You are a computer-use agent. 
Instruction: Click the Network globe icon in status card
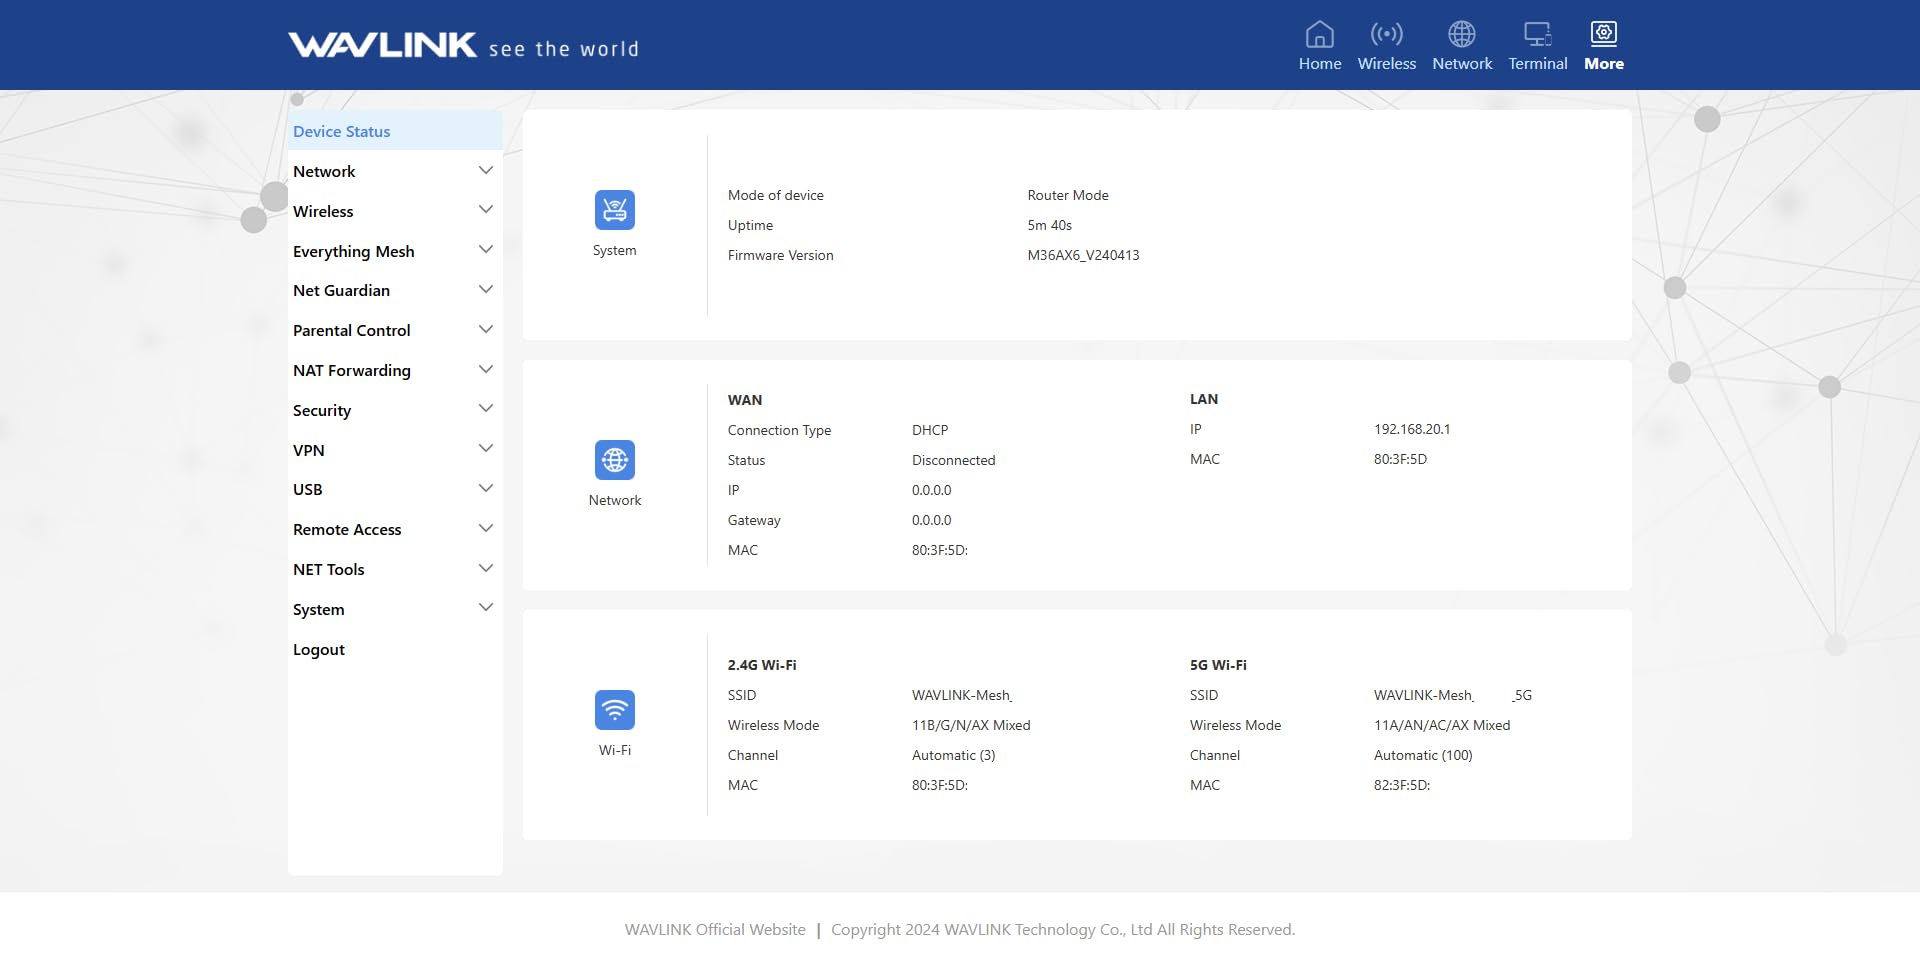click(614, 460)
